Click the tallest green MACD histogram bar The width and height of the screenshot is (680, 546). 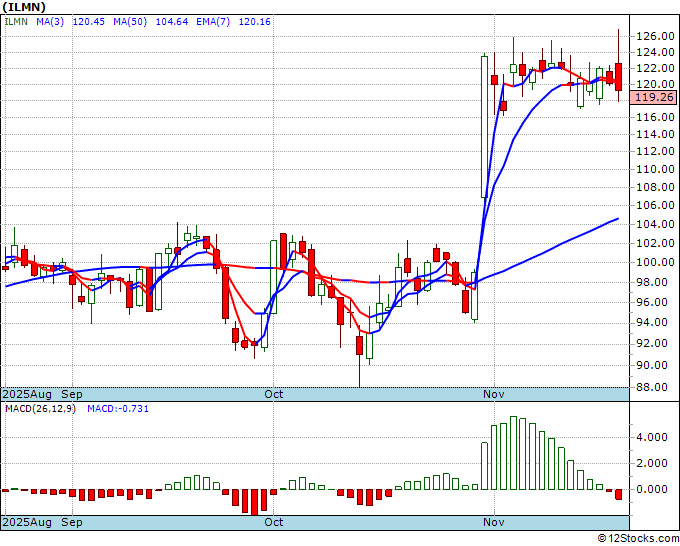[x=513, y=453]
